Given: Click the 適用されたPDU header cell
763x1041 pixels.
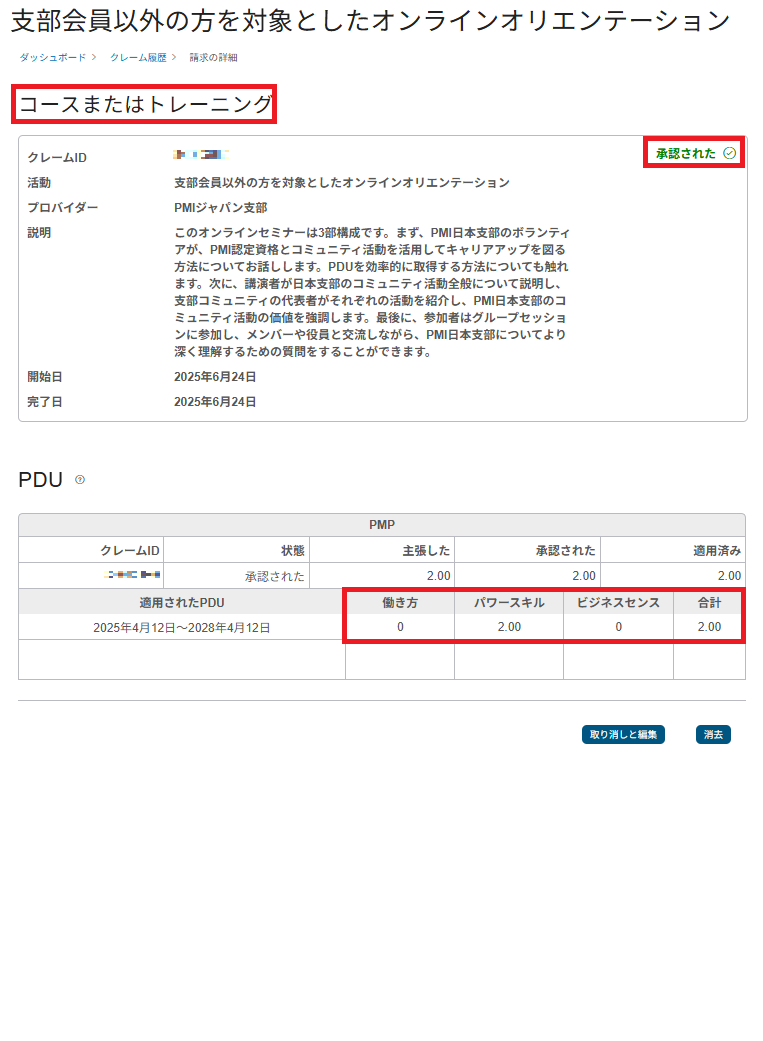Looking at the screenshot, I should pyautogui.click(x=181, y=602).
